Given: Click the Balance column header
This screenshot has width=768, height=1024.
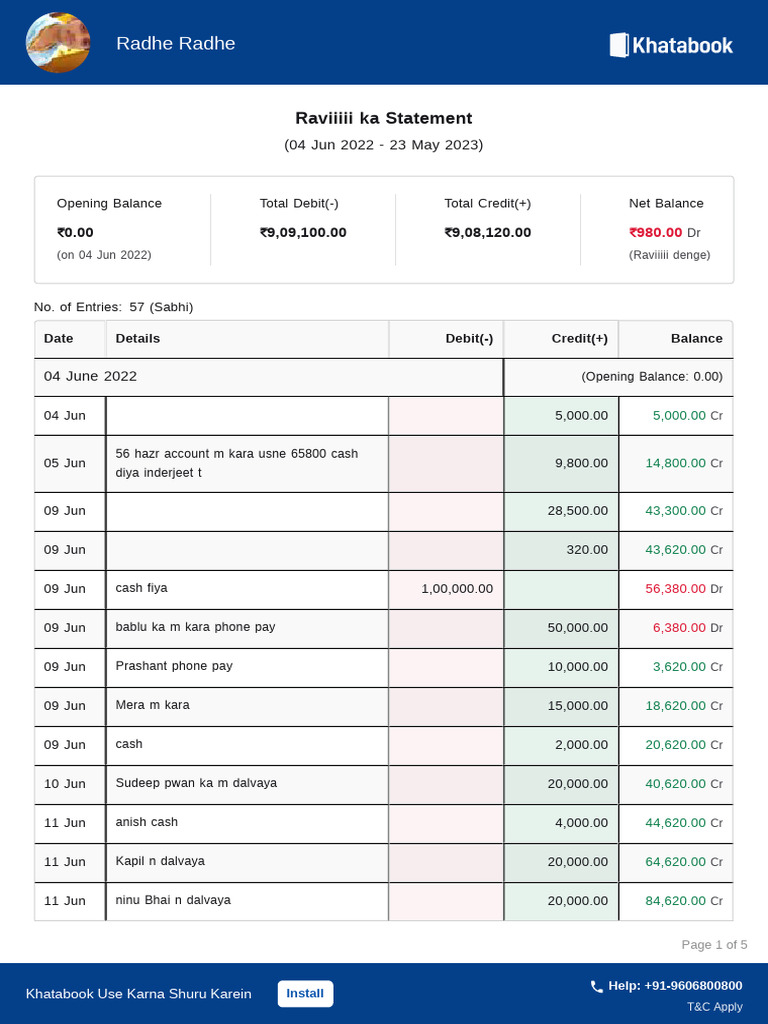Looking at the screenshot, I should (x=696, y=339).
